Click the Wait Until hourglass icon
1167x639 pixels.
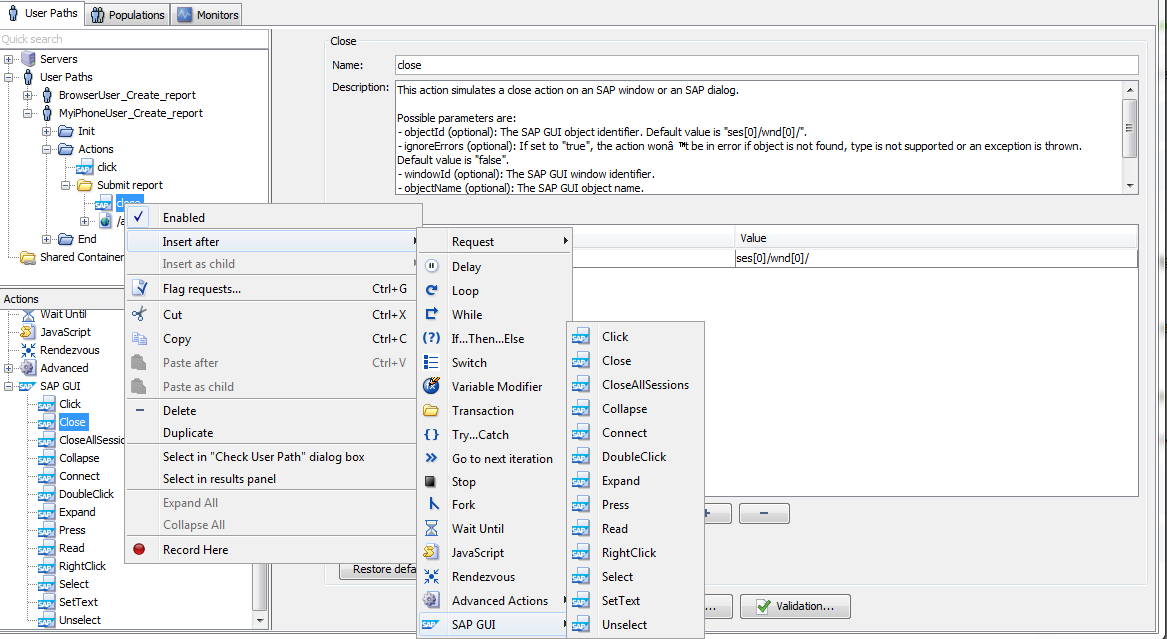(x=432, y=529)
